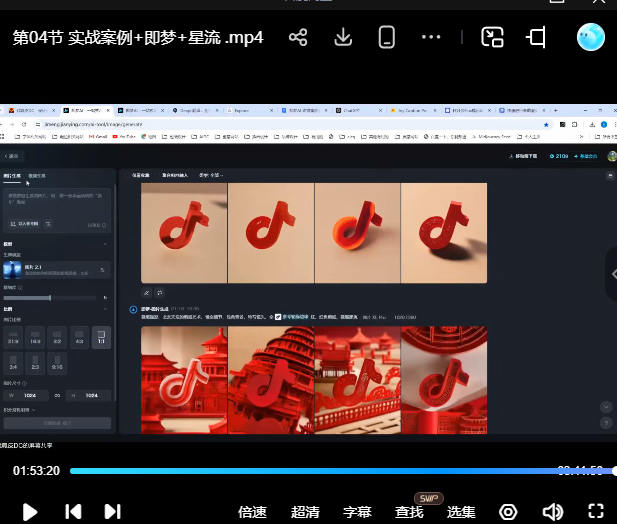Click the picture-in-picture mini window icon

click(492, 38)
